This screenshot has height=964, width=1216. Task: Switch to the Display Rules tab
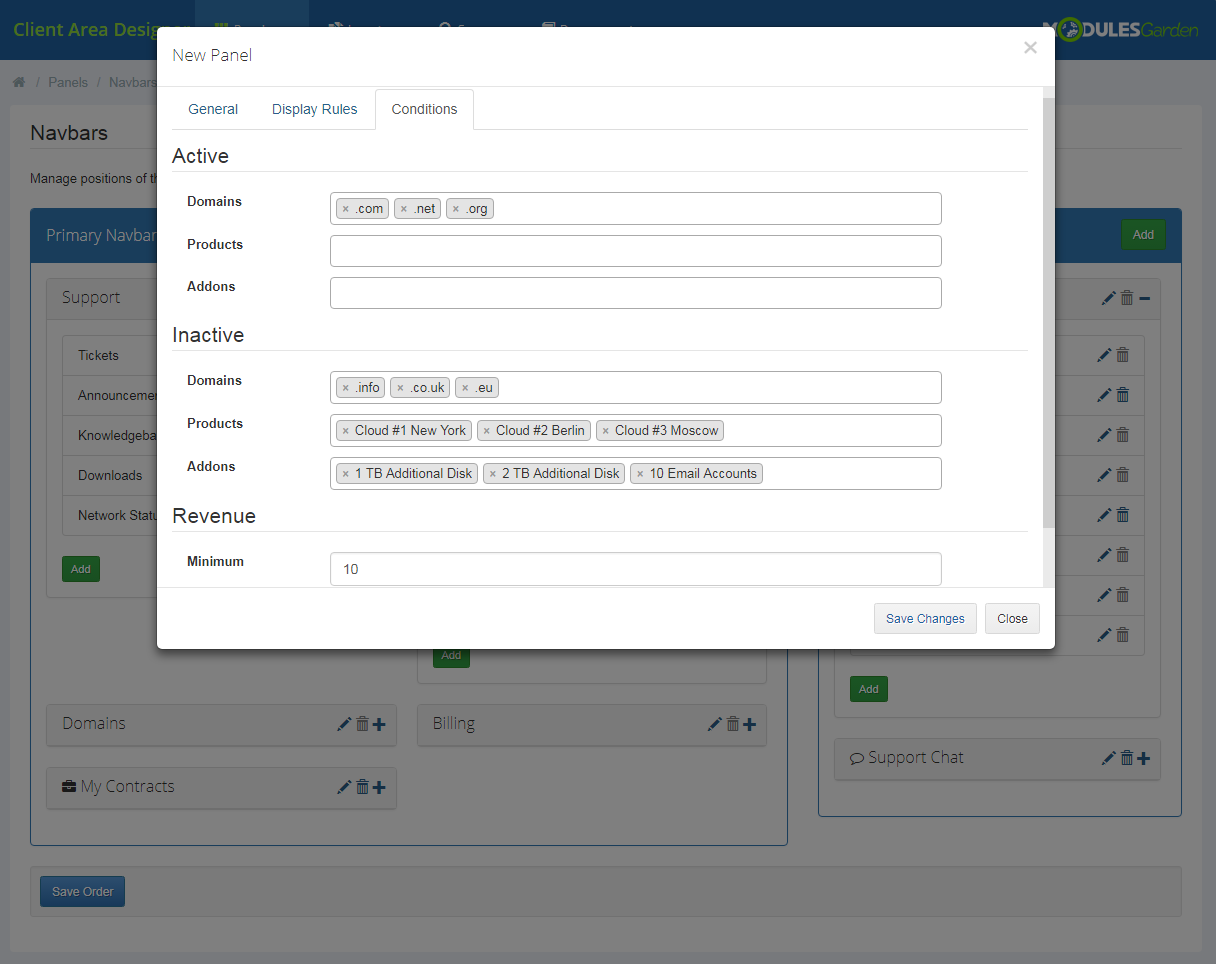314,109
